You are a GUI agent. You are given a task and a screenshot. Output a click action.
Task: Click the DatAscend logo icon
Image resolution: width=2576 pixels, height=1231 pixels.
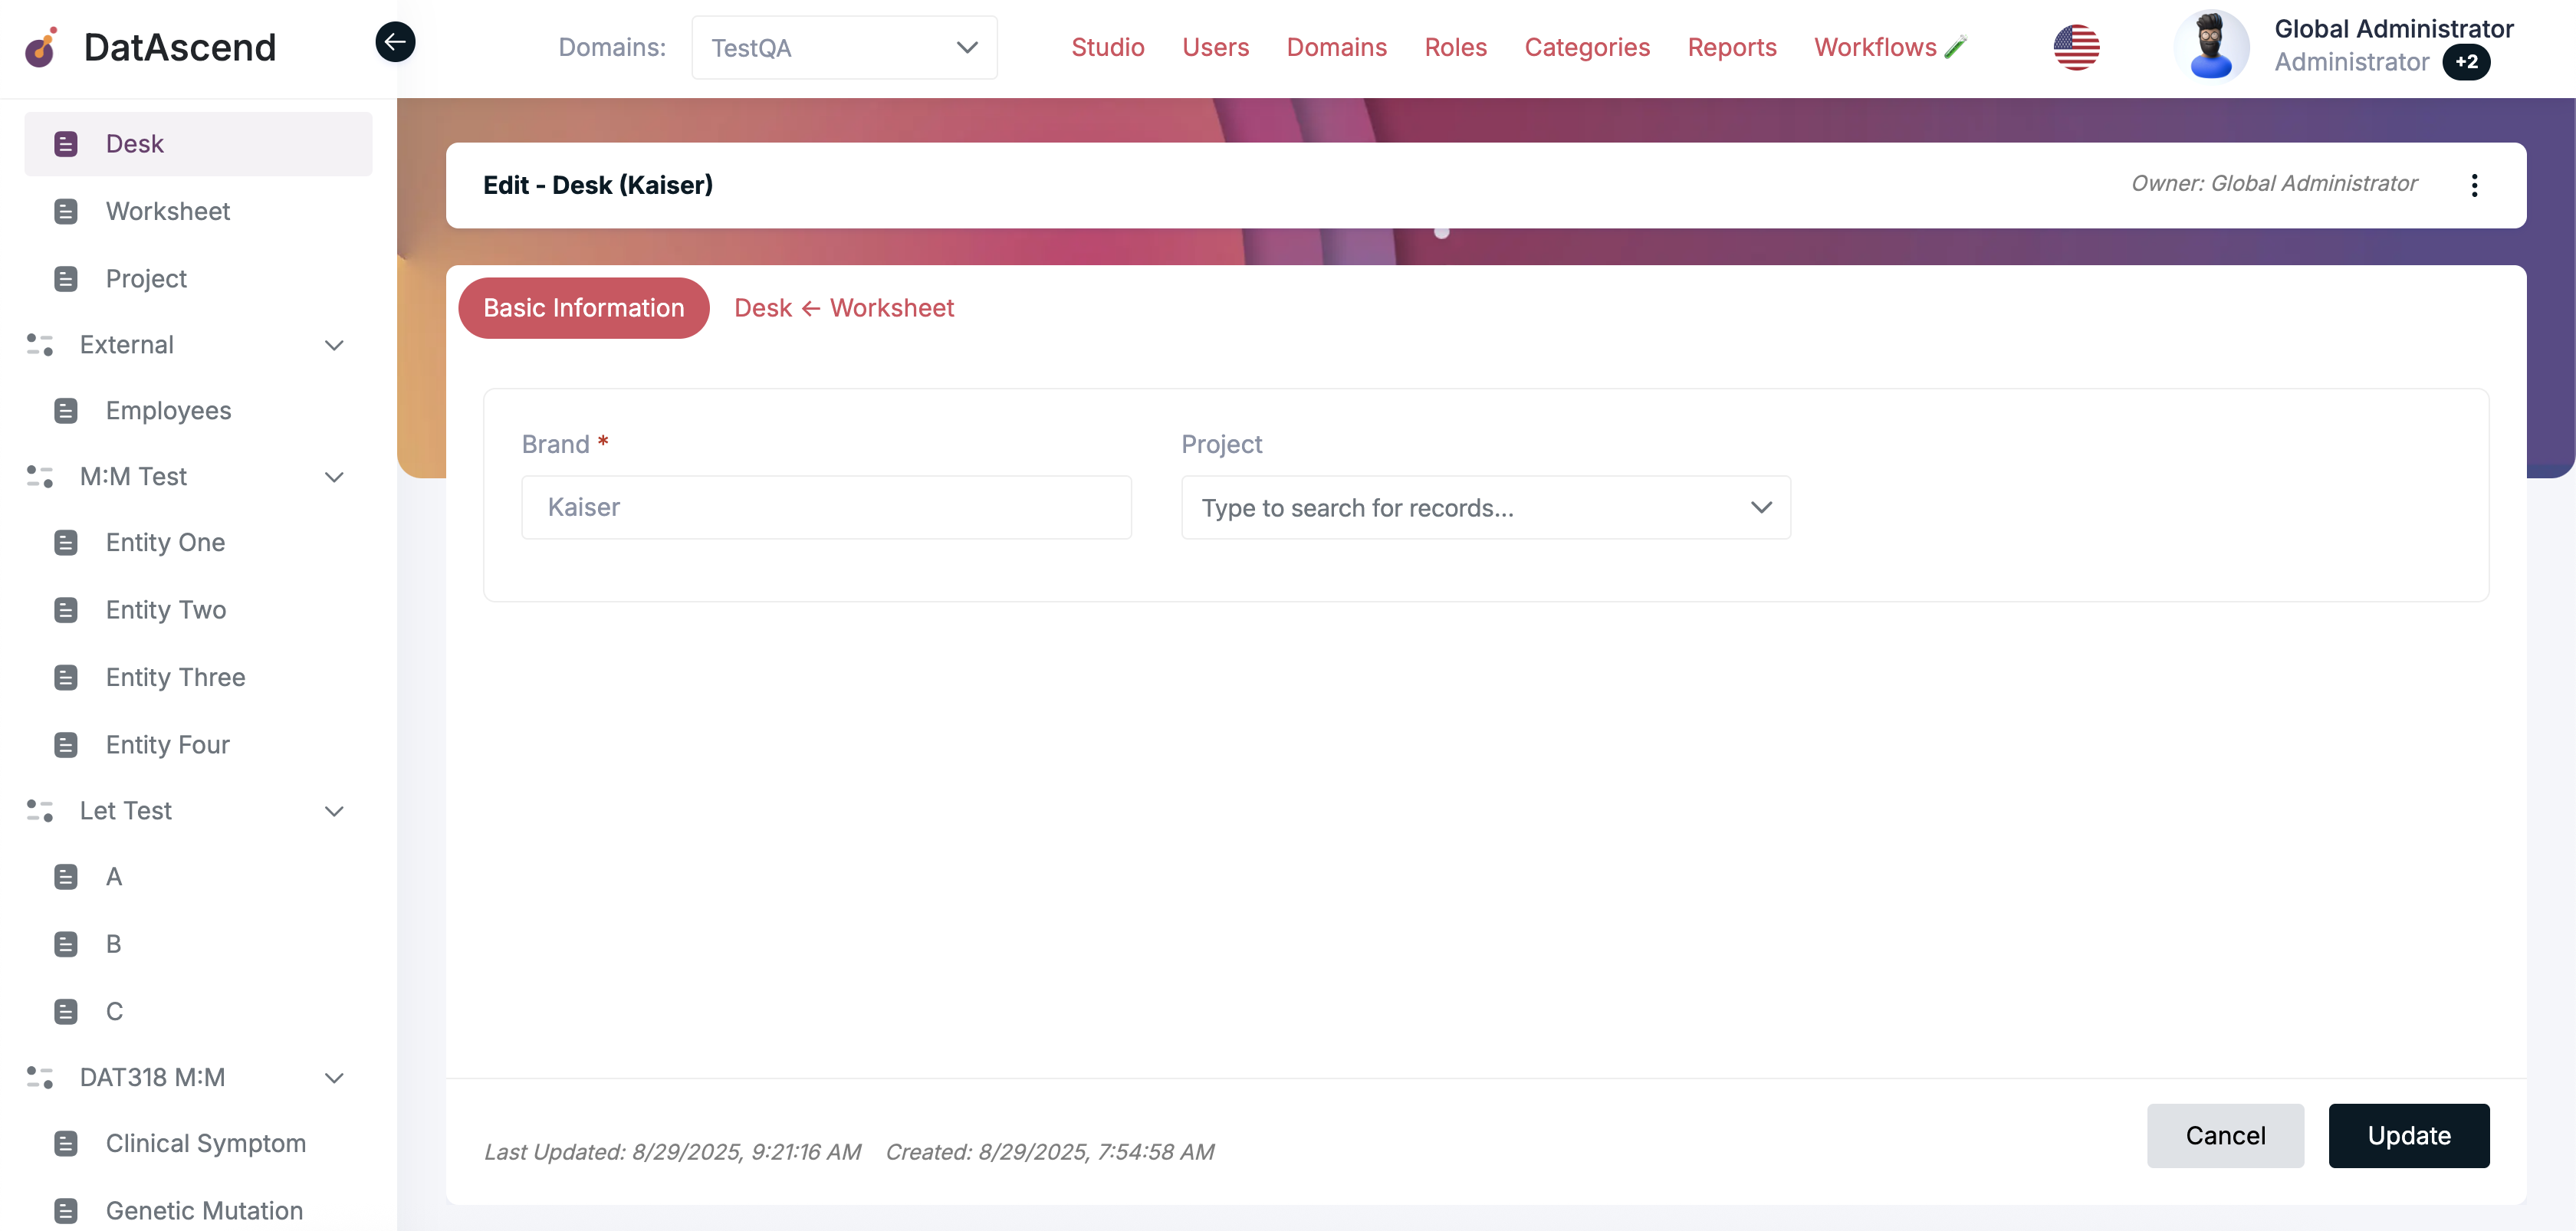click(x=41, y=47)
